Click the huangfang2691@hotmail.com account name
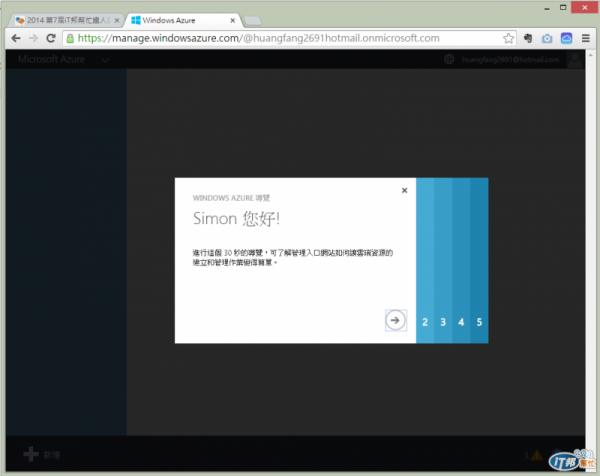This screenshot has height=476, width=600. pyautogui.click(x=510, y=60)
